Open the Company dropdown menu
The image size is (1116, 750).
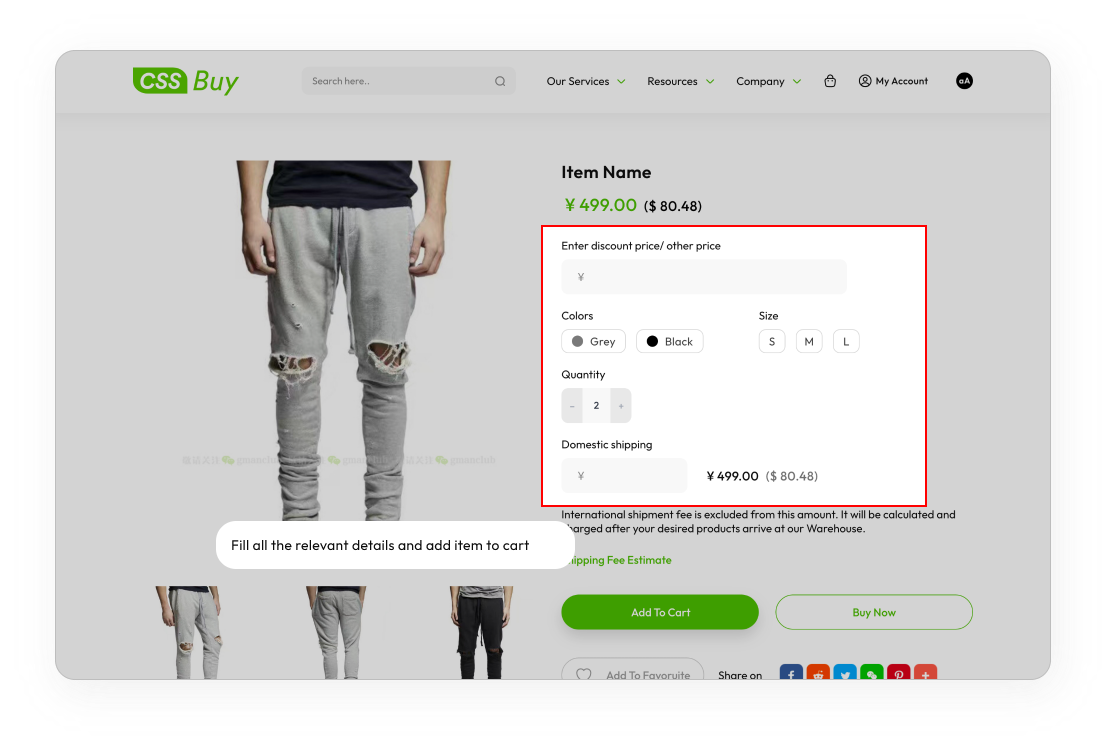769,81
